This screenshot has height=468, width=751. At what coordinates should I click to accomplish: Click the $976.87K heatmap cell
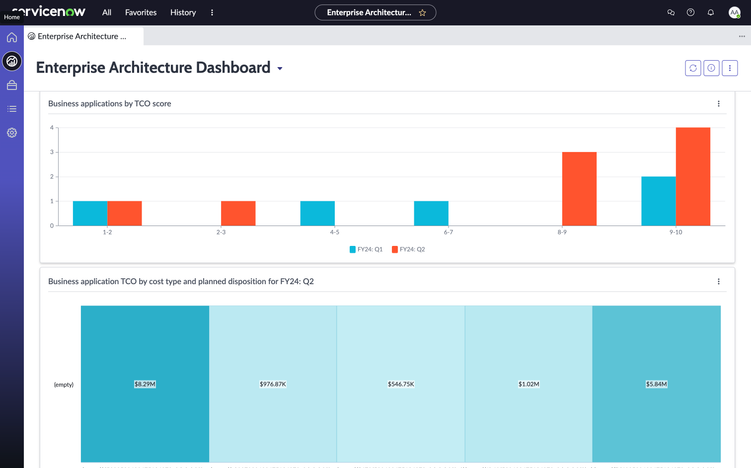point(273,384)
